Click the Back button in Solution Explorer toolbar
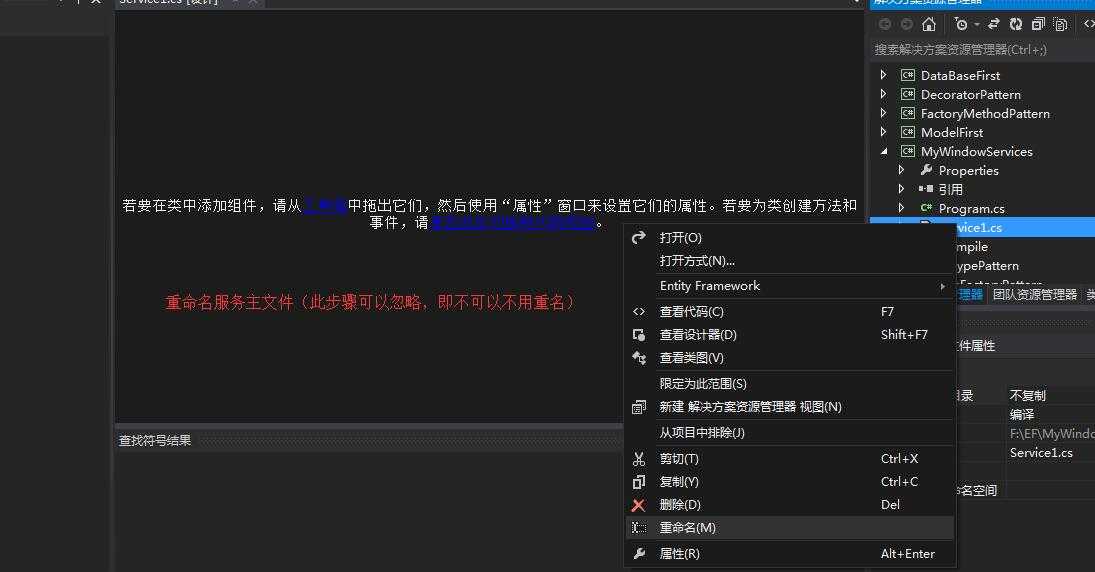The height and width of the screenshot is (572, 1095). pyautogui.click(x=885, y=24)
